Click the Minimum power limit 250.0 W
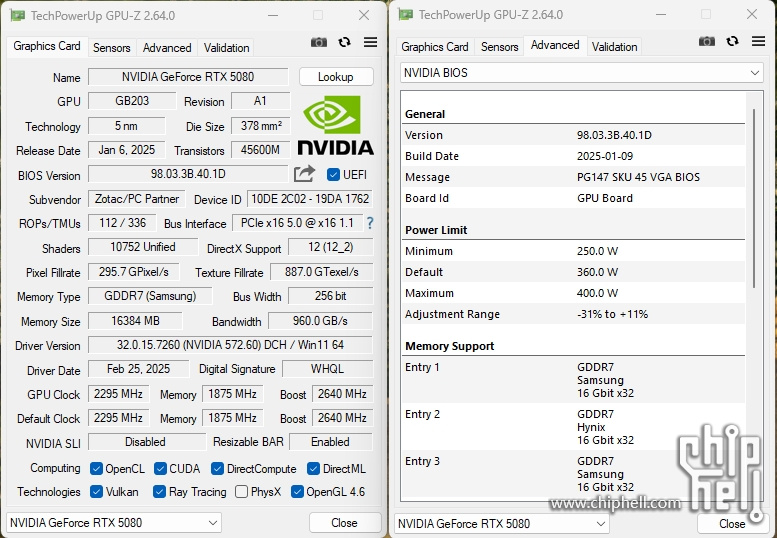This screenshot has width=777, height=538. (597, 251)
